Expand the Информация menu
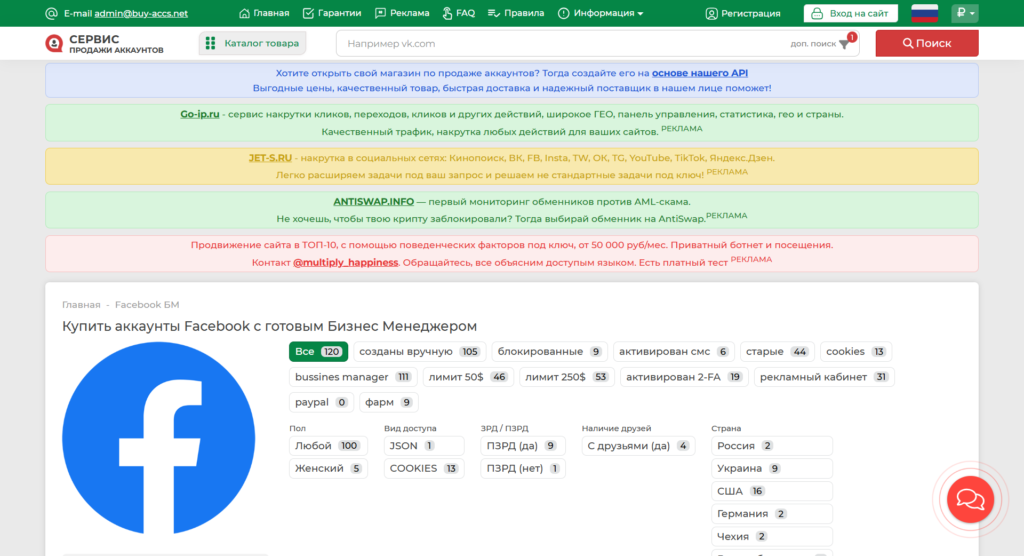1024x556 pixels. (601, 13)
